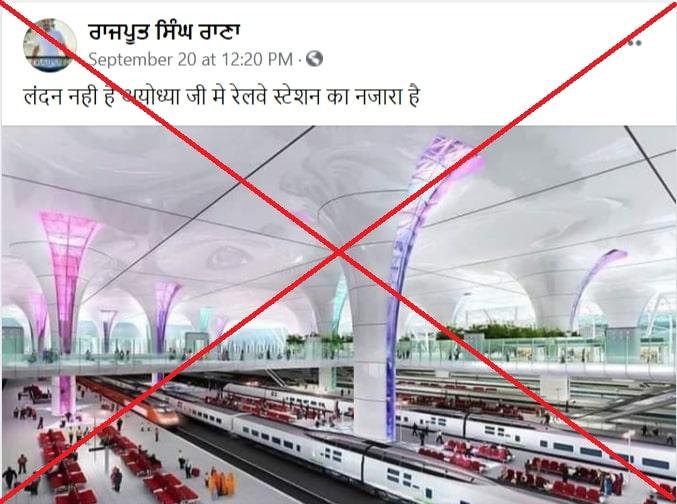Click the center of the red cross overlay
The width and height of the screenshot is (677, 504).
point(338,252)
